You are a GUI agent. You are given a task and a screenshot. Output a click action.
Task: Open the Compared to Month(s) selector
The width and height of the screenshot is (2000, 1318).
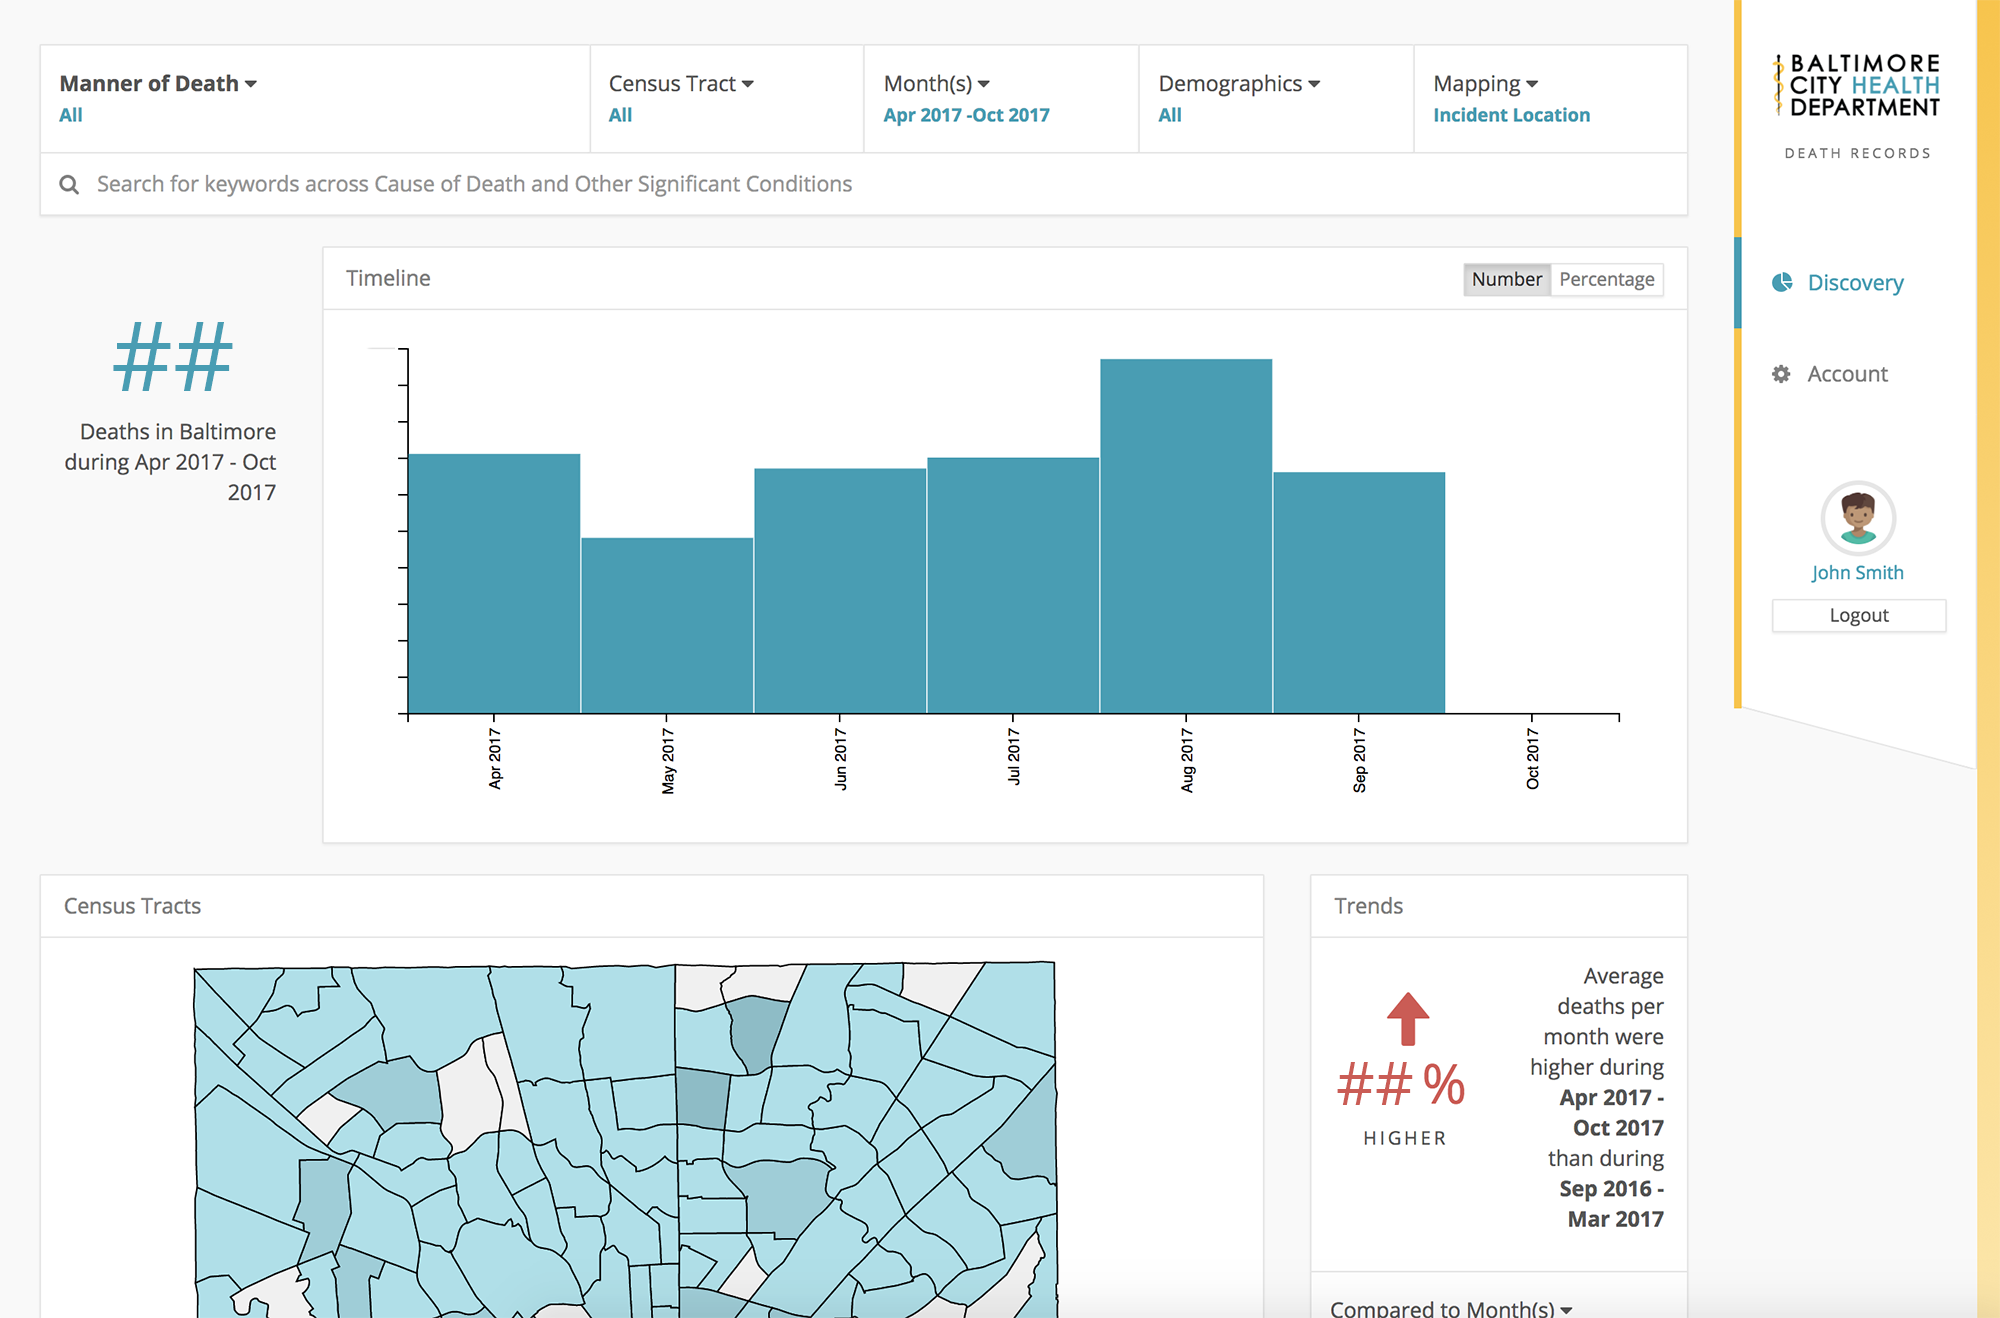[1448, 1306]
